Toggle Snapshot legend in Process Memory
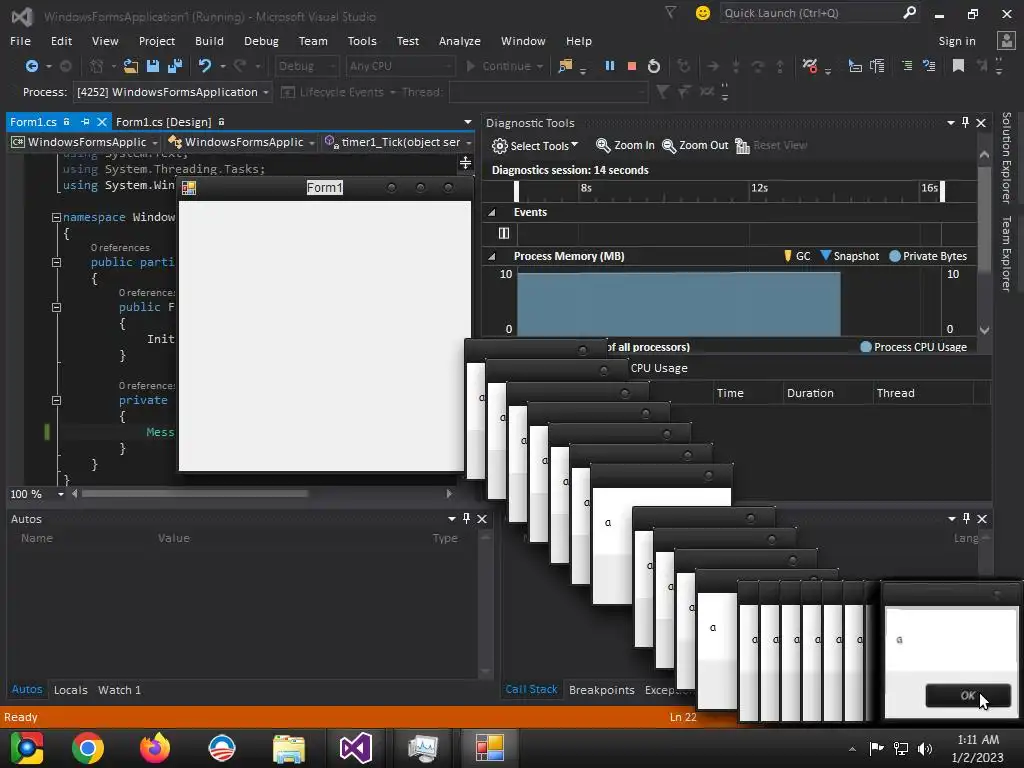The image size is (1024, 768). click(x=850, y=256)
